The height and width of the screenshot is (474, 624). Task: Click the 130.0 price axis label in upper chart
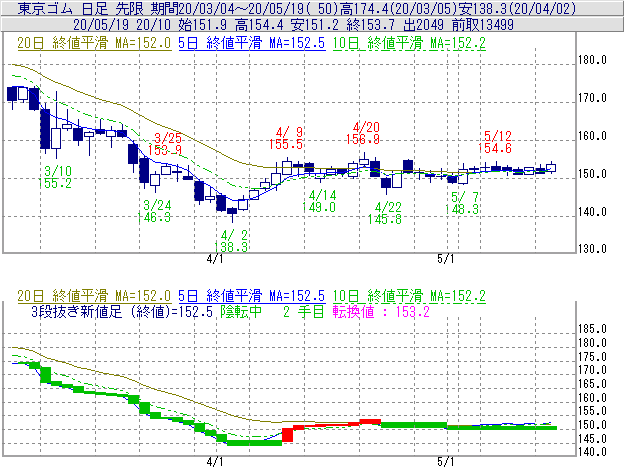click(593, 249)
